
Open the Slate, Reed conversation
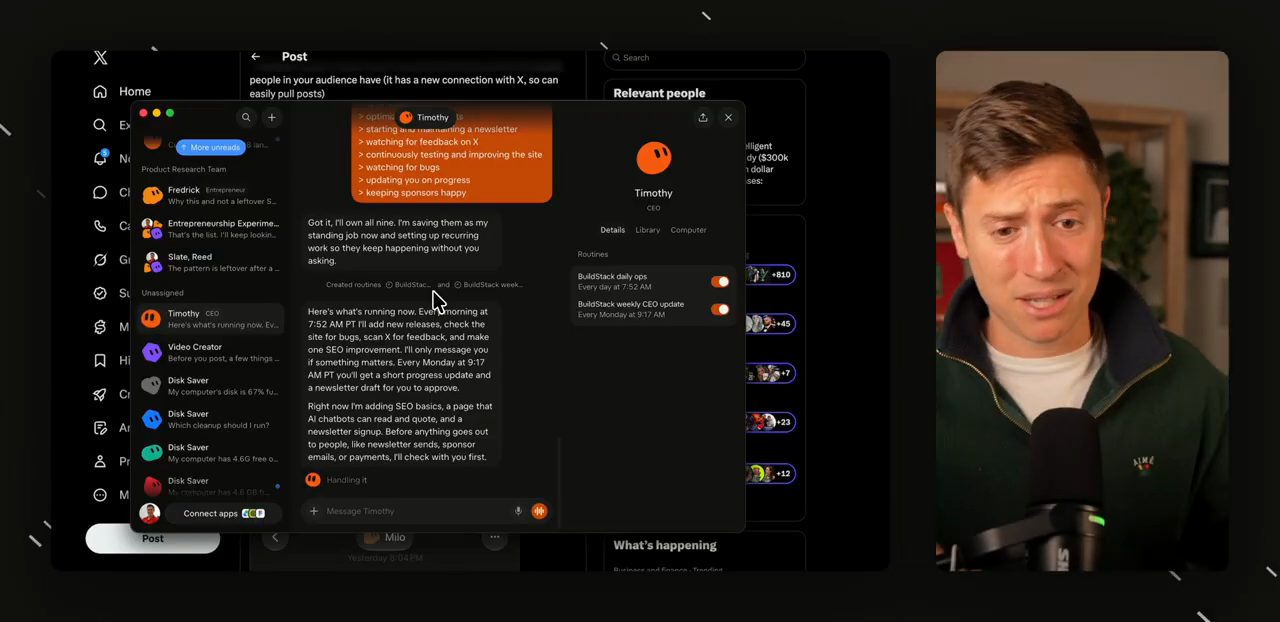[210, 262]
